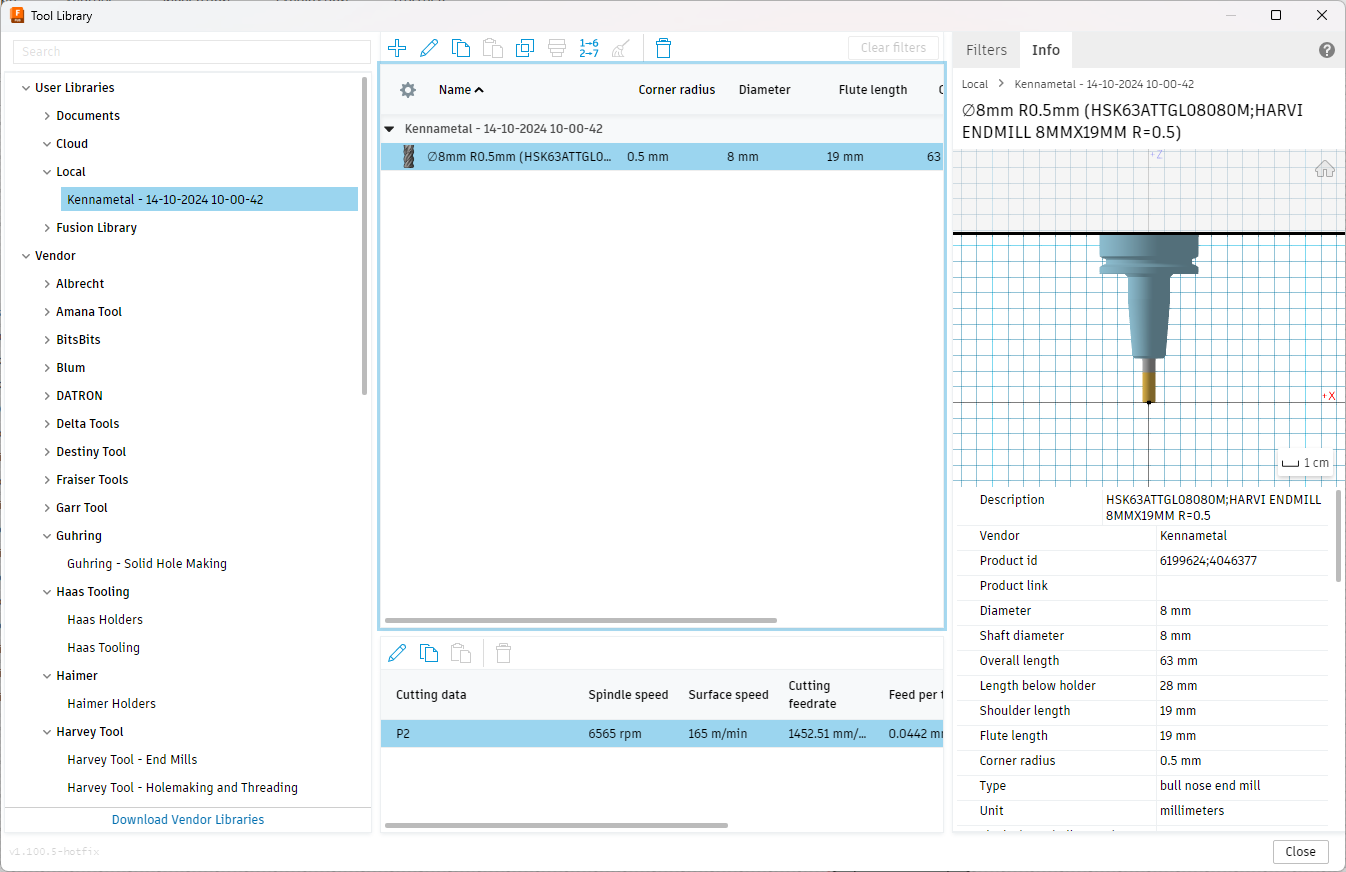Duplicate the selected tool
Viewport: 1346px width, 872px height.
pos(525,48)
